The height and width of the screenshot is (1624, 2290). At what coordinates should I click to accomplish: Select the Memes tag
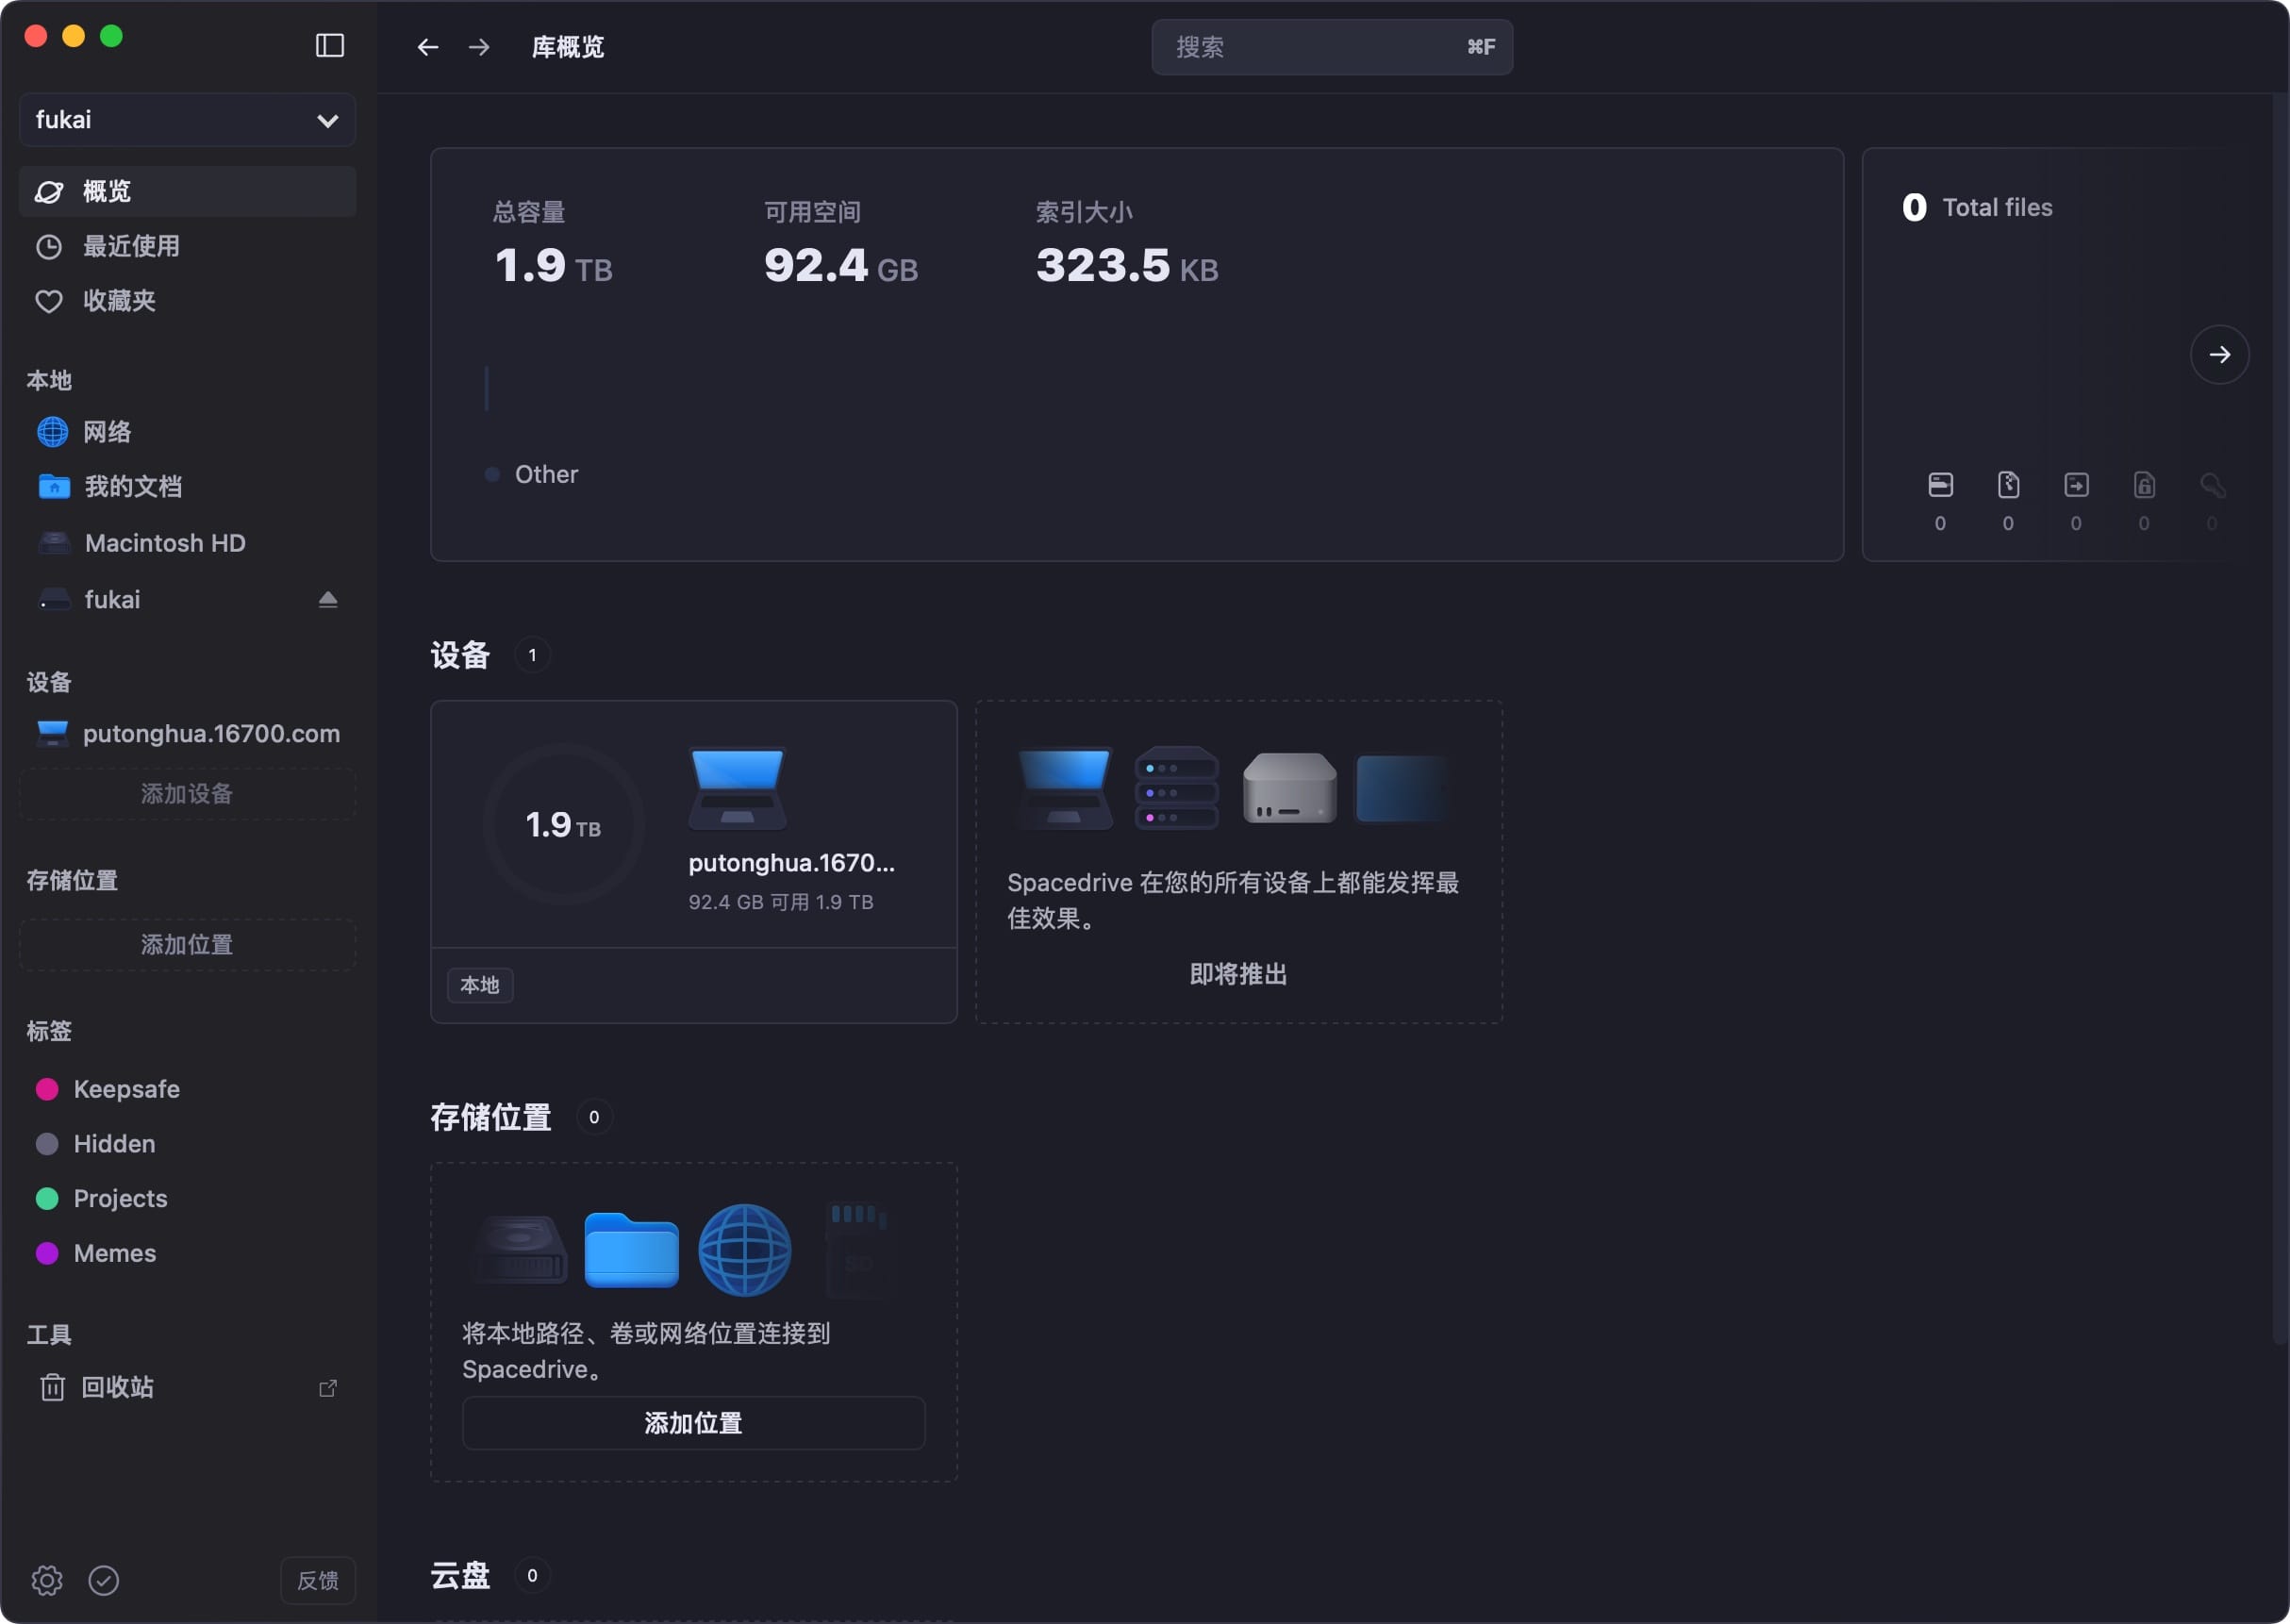(x=188, y=1253)
